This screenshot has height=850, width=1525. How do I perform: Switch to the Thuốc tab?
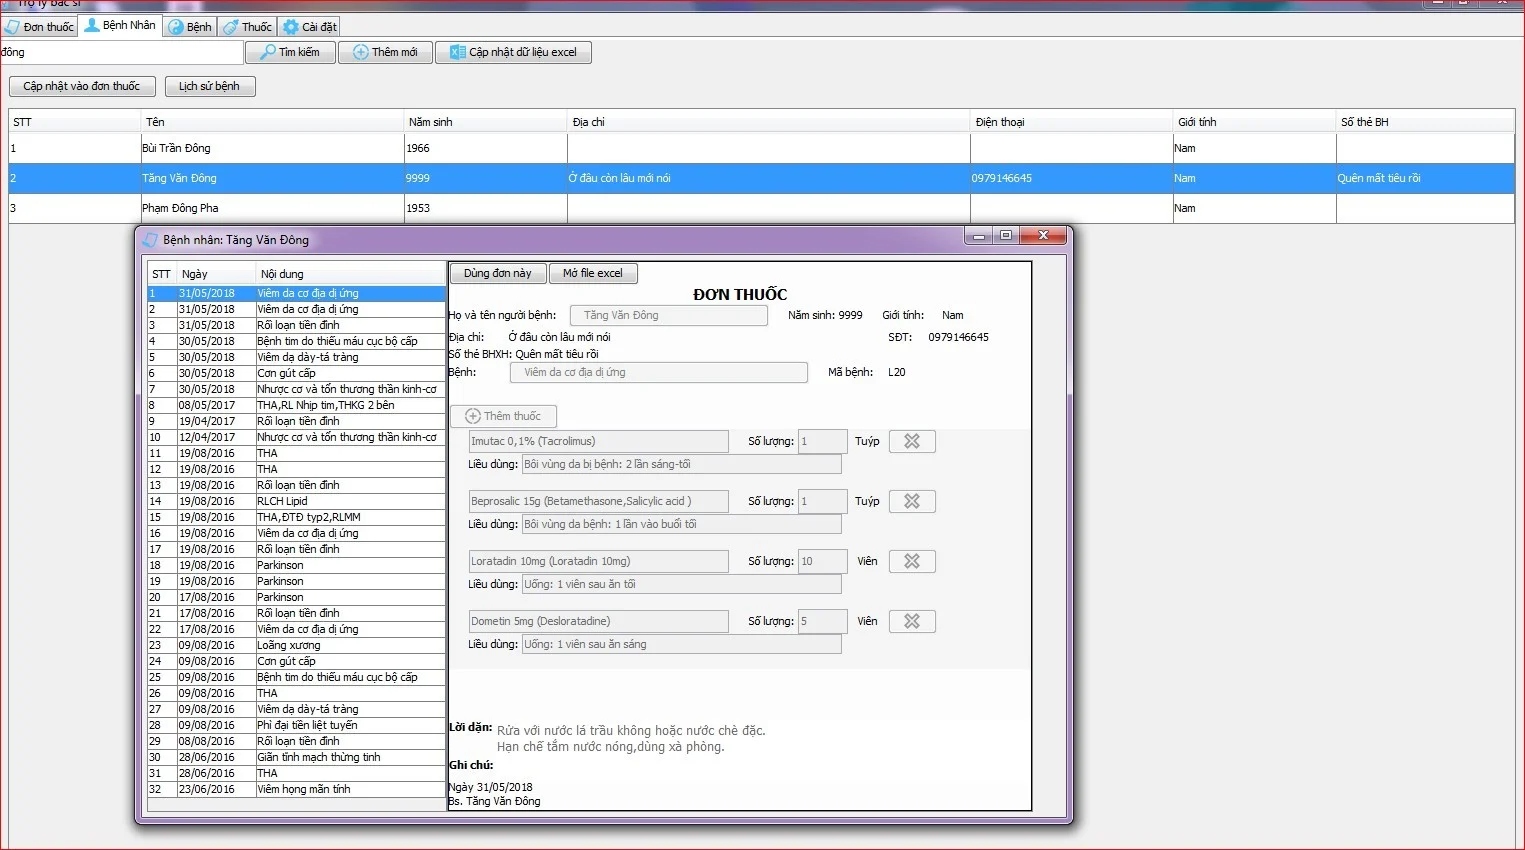click(x=248, y=27)
